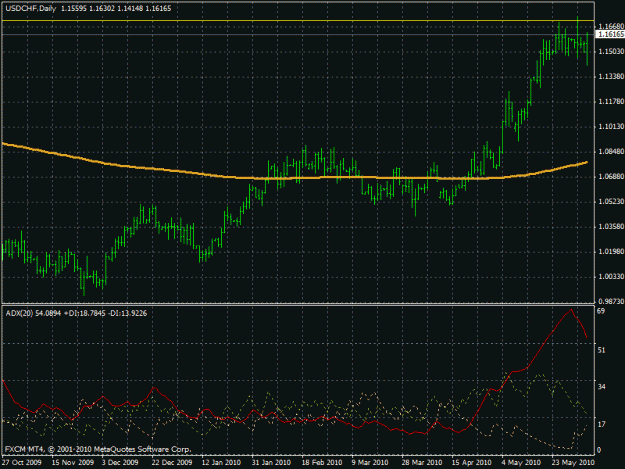Screen dimensions: 625x469
Task: Click the USDCHF,Daily chart title text
Action: (31, 8)
